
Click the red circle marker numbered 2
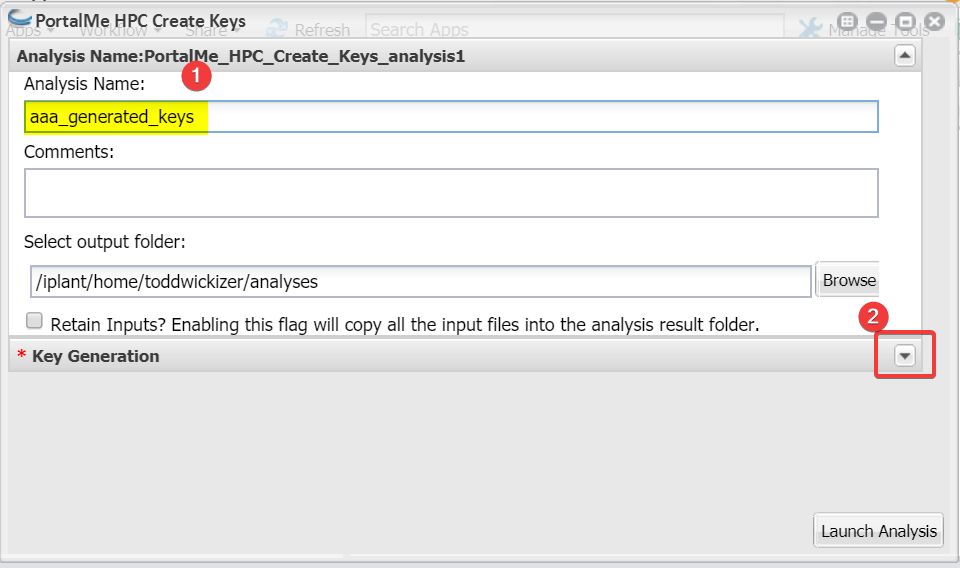873,316
